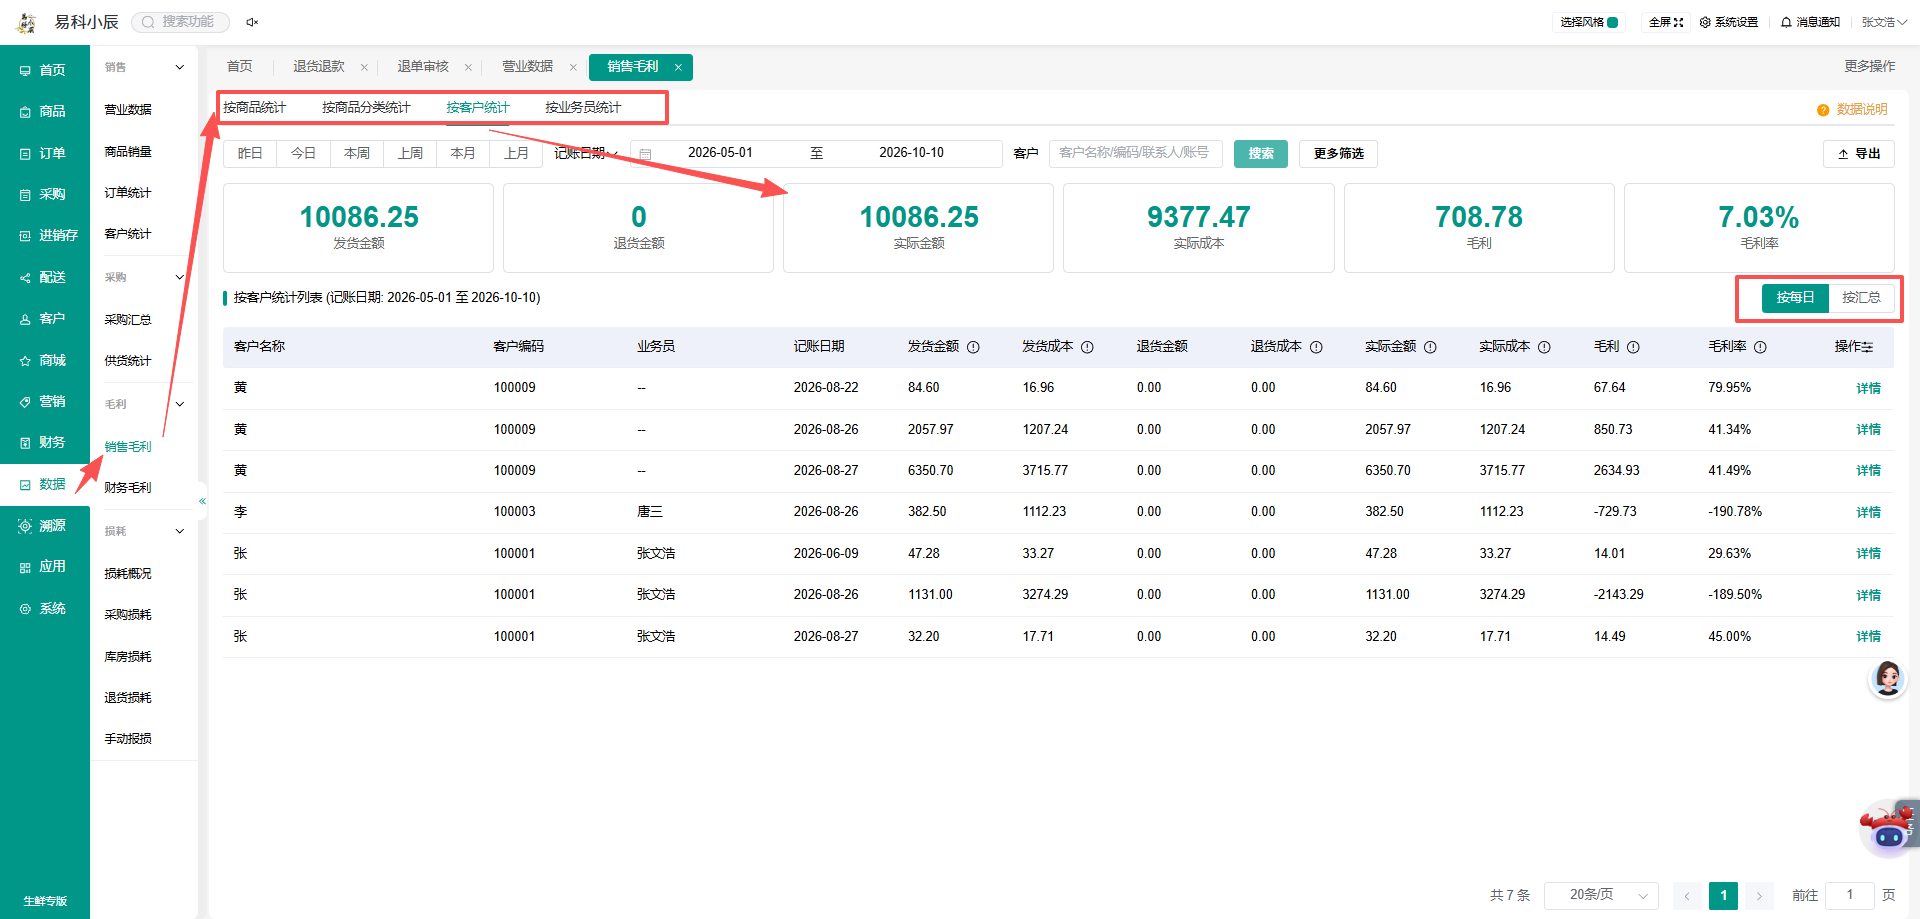Open the 商品 sidebar module

coord(44,111)
